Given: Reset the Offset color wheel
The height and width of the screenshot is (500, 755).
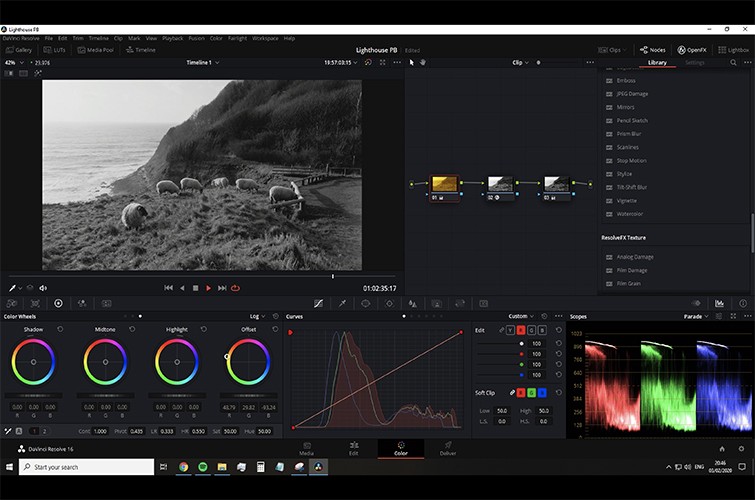Looking at the screenshot, I should pos(274,329).
